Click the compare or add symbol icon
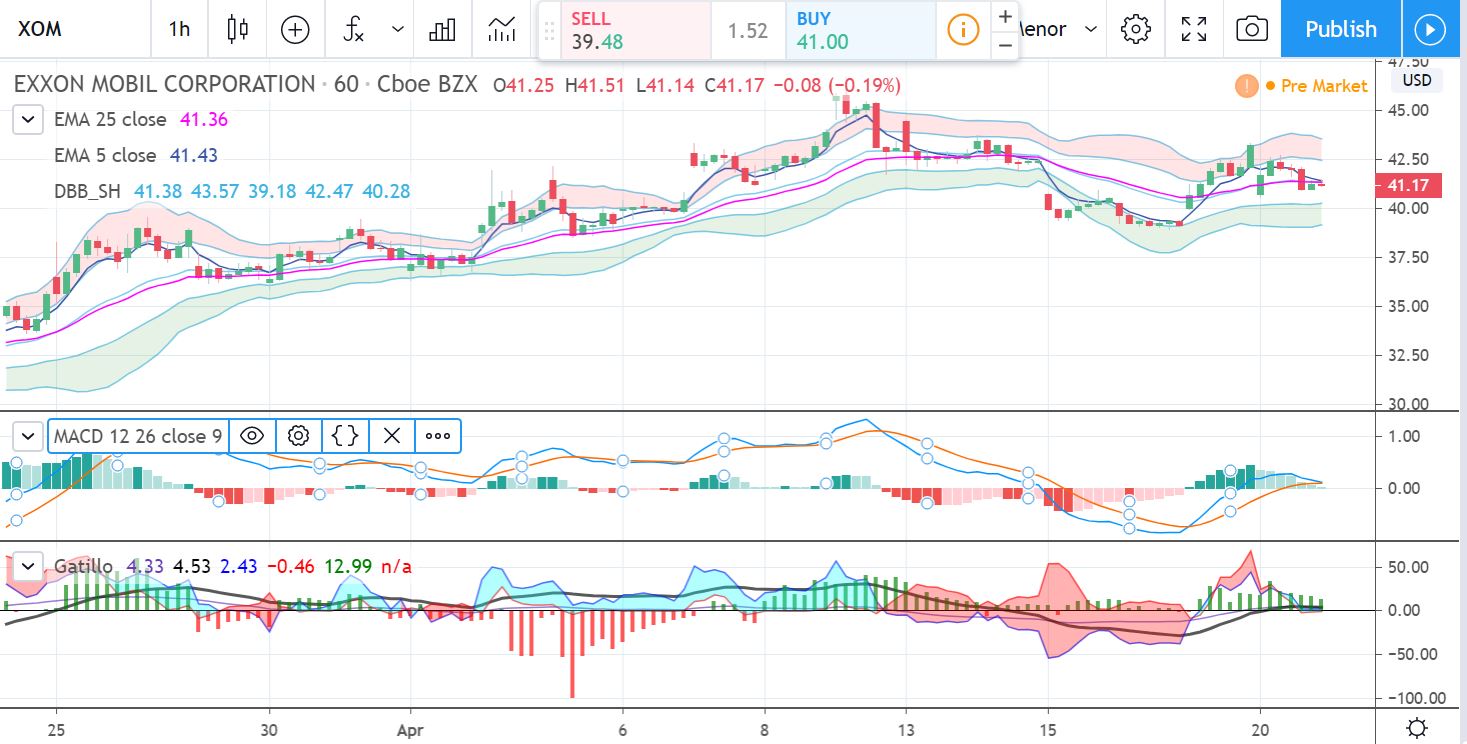The width and height of the screenshot is (1467, 744). [295, 29]
